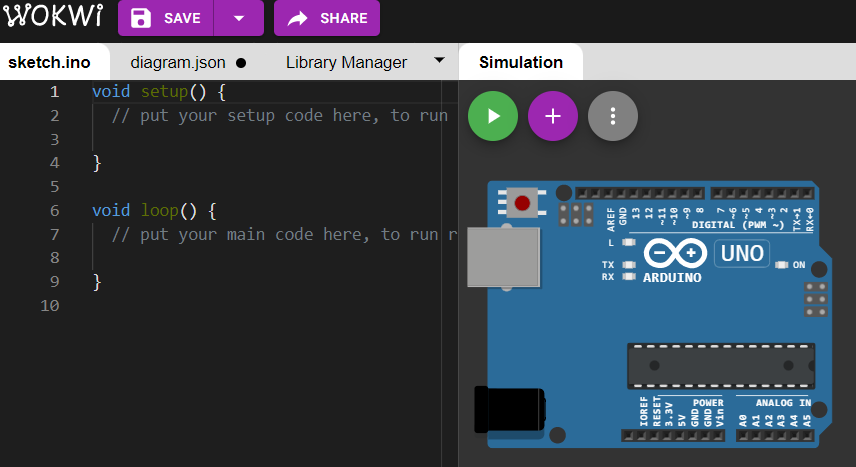Share the project
Screen dimensions: 856x467
pos(326,18)
